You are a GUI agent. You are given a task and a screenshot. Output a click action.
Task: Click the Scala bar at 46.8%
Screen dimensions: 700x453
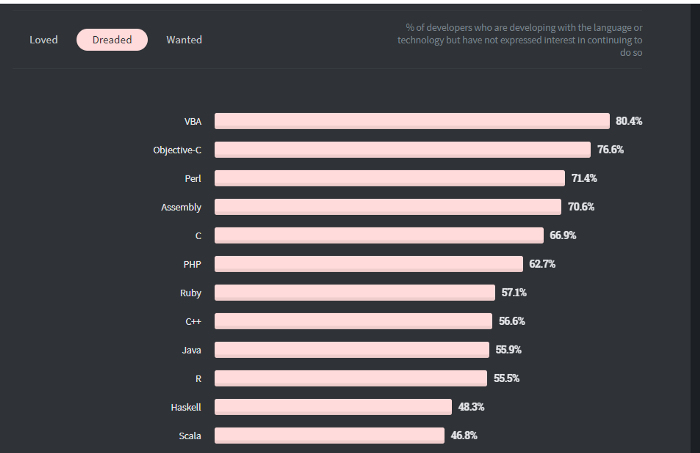329,435
